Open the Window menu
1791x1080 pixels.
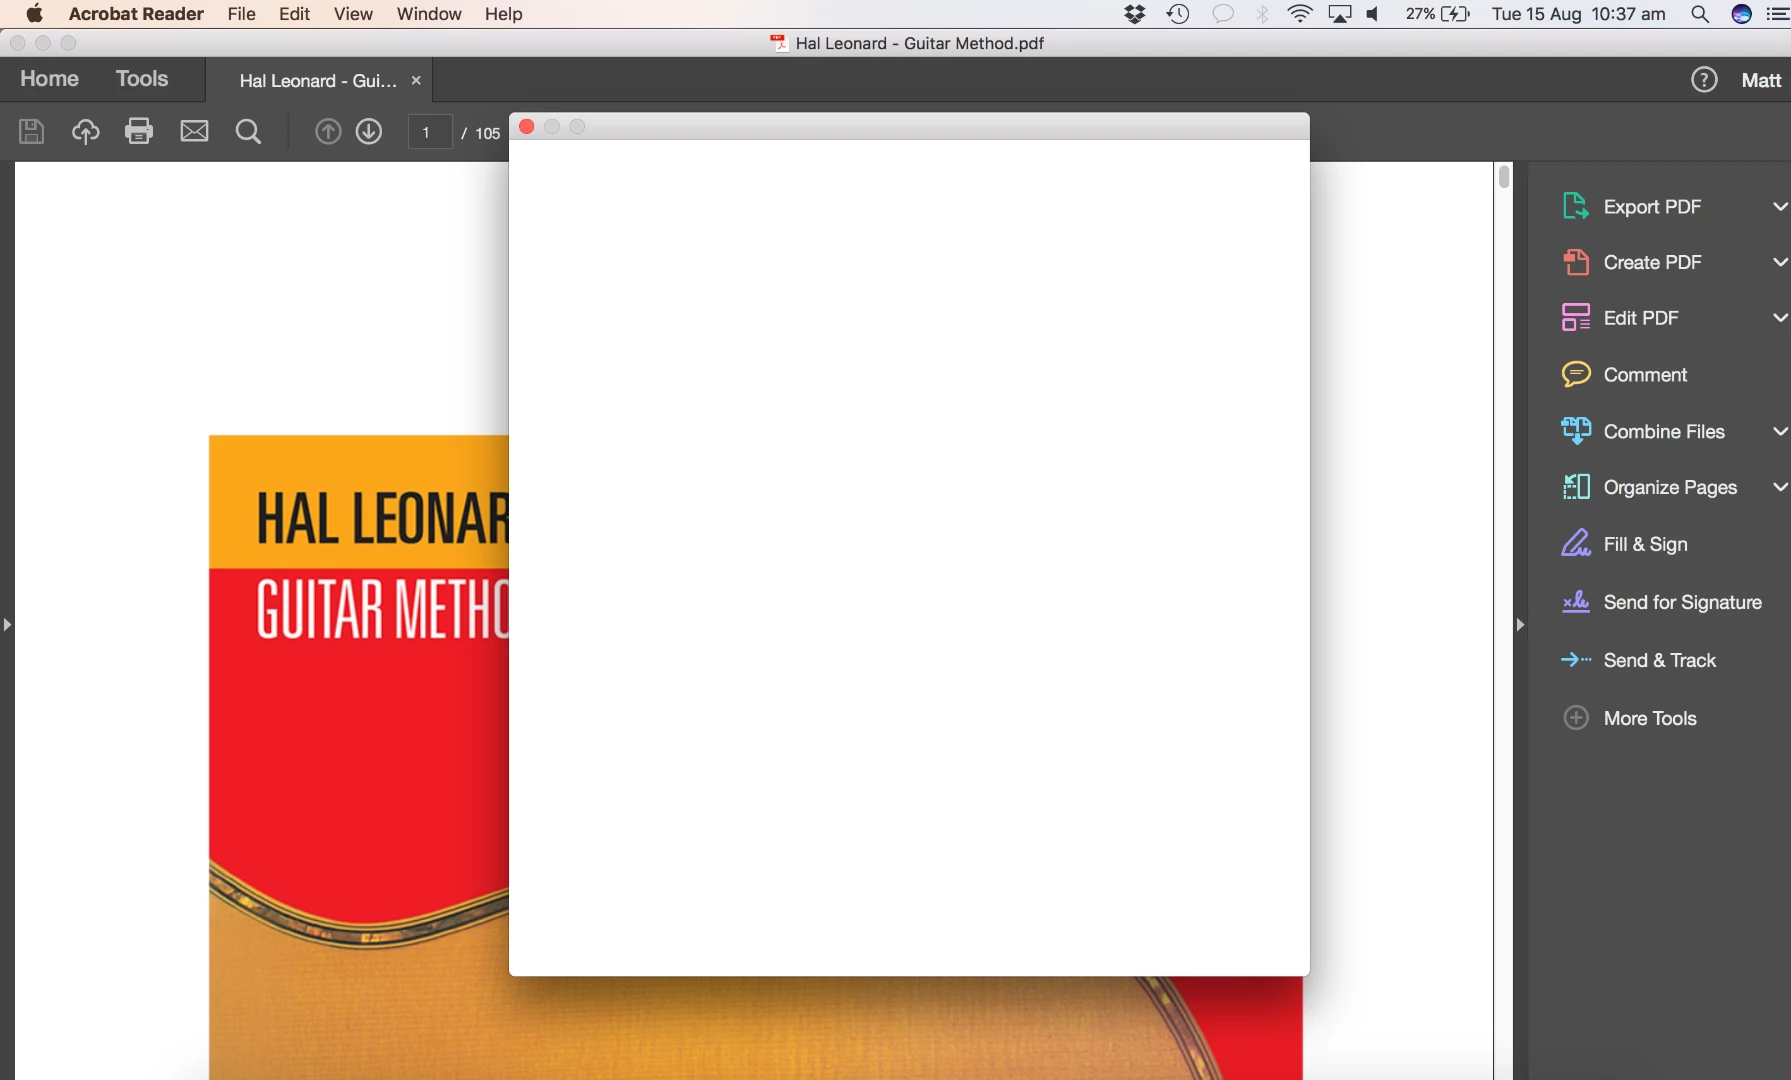[429, 14]
